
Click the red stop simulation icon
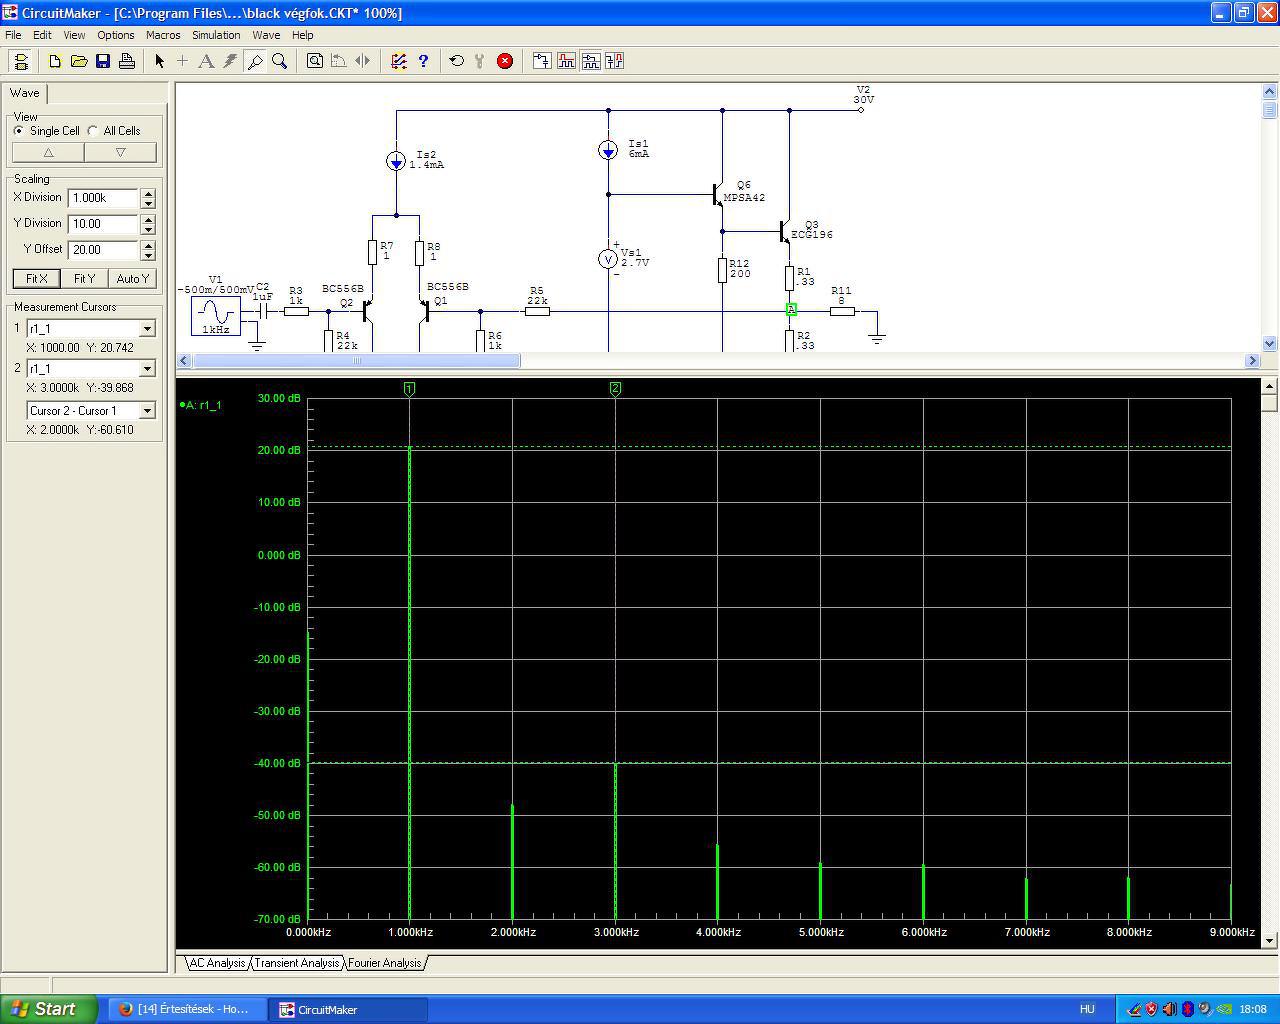point(505,61)
